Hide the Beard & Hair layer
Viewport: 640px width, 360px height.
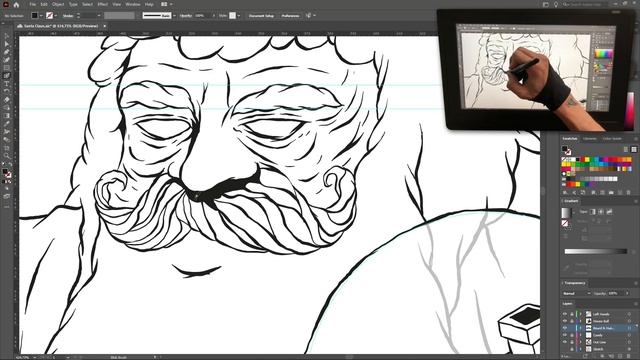point(565,328)
